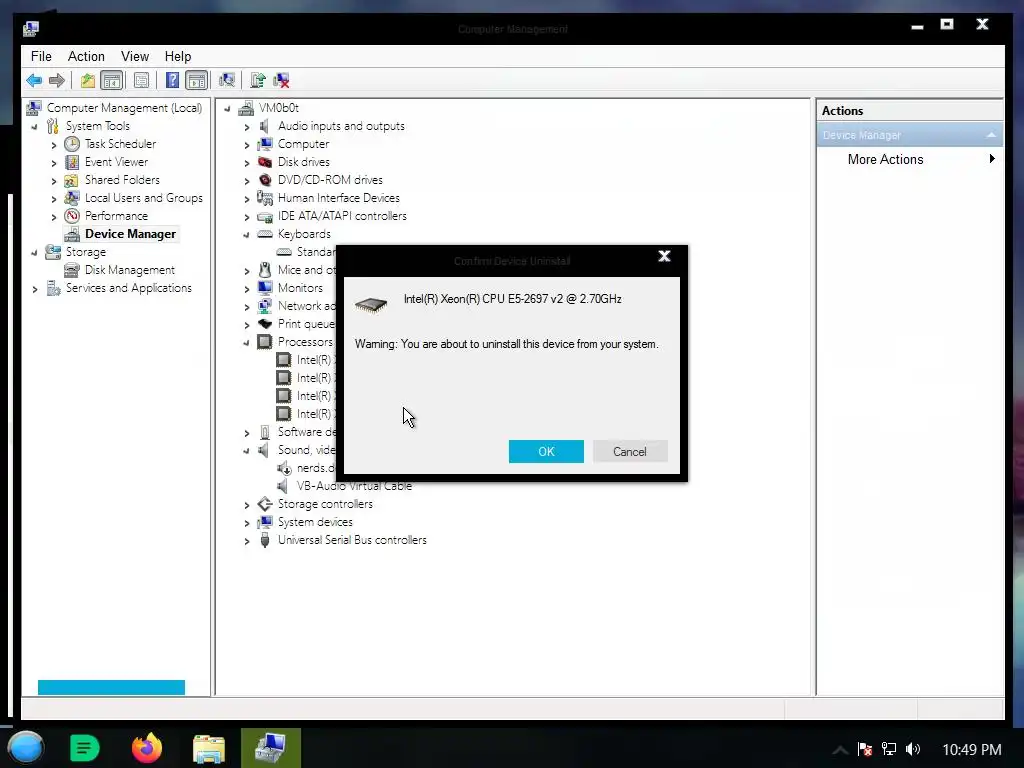The width and height of the screenshot is (1024, 768).
Task: Expand the Monitors category
Action: click(247, 289)
